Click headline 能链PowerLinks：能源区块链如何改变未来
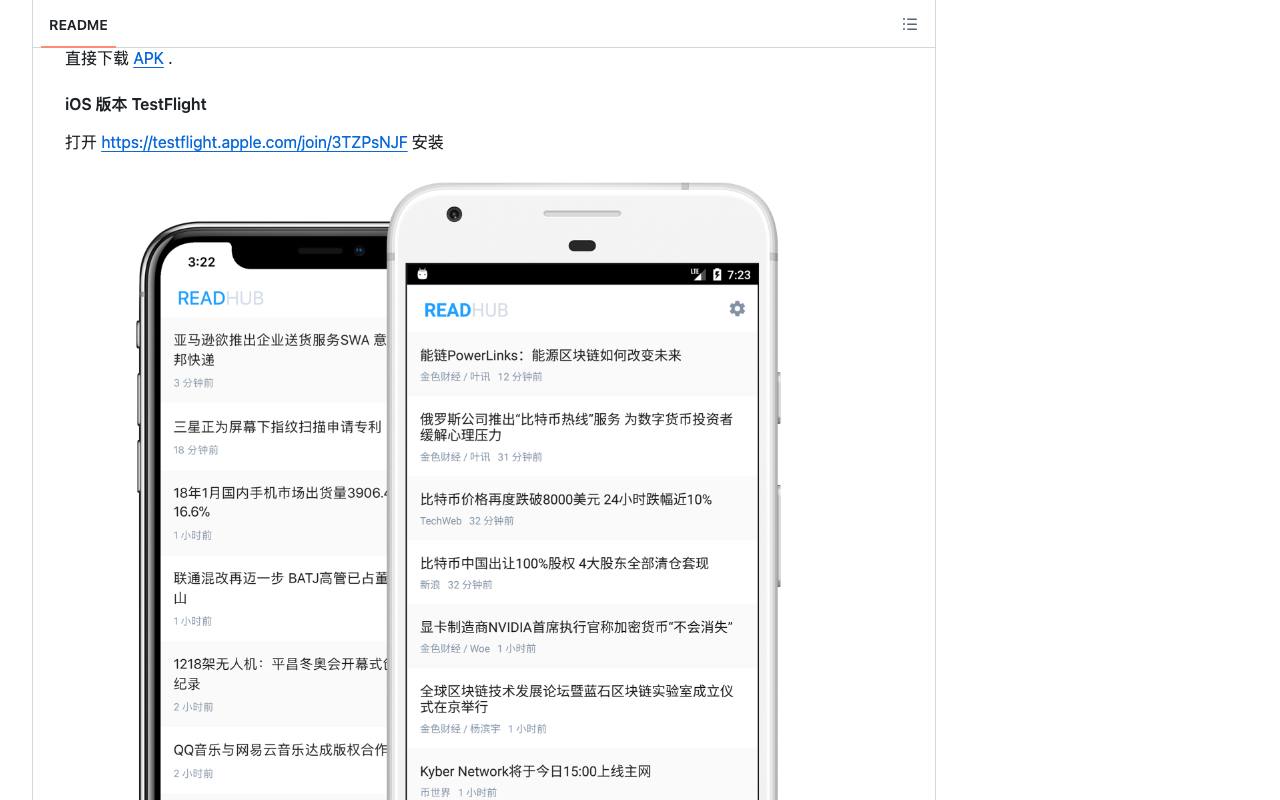Viewport: 1280px width, 800px height. [x=551, y=355]
